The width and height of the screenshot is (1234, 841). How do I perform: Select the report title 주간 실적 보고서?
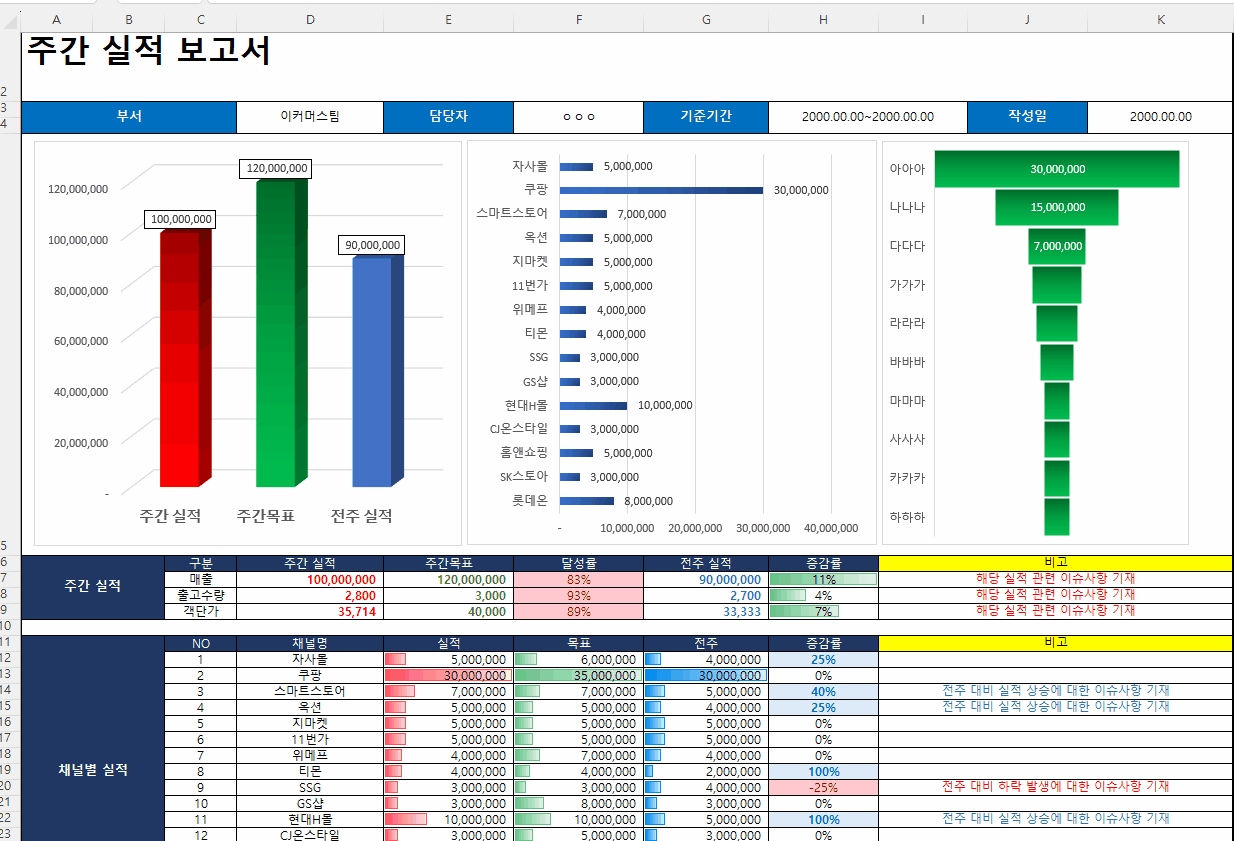(148, 51)
